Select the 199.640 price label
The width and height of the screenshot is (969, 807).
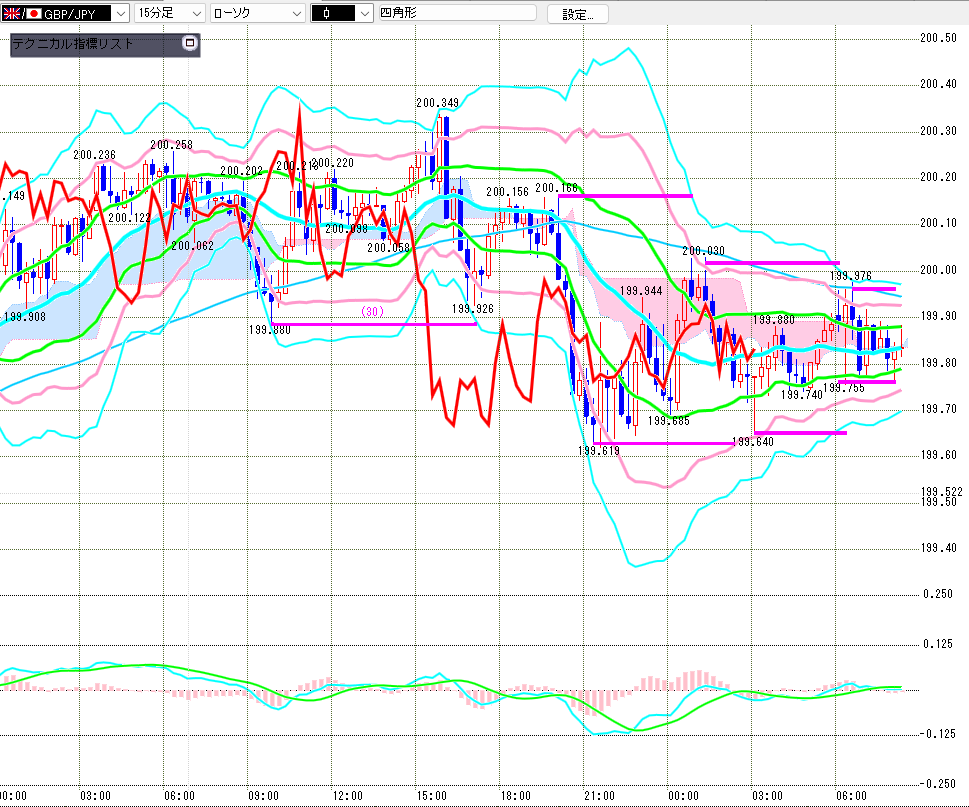(x=753, y=441)
